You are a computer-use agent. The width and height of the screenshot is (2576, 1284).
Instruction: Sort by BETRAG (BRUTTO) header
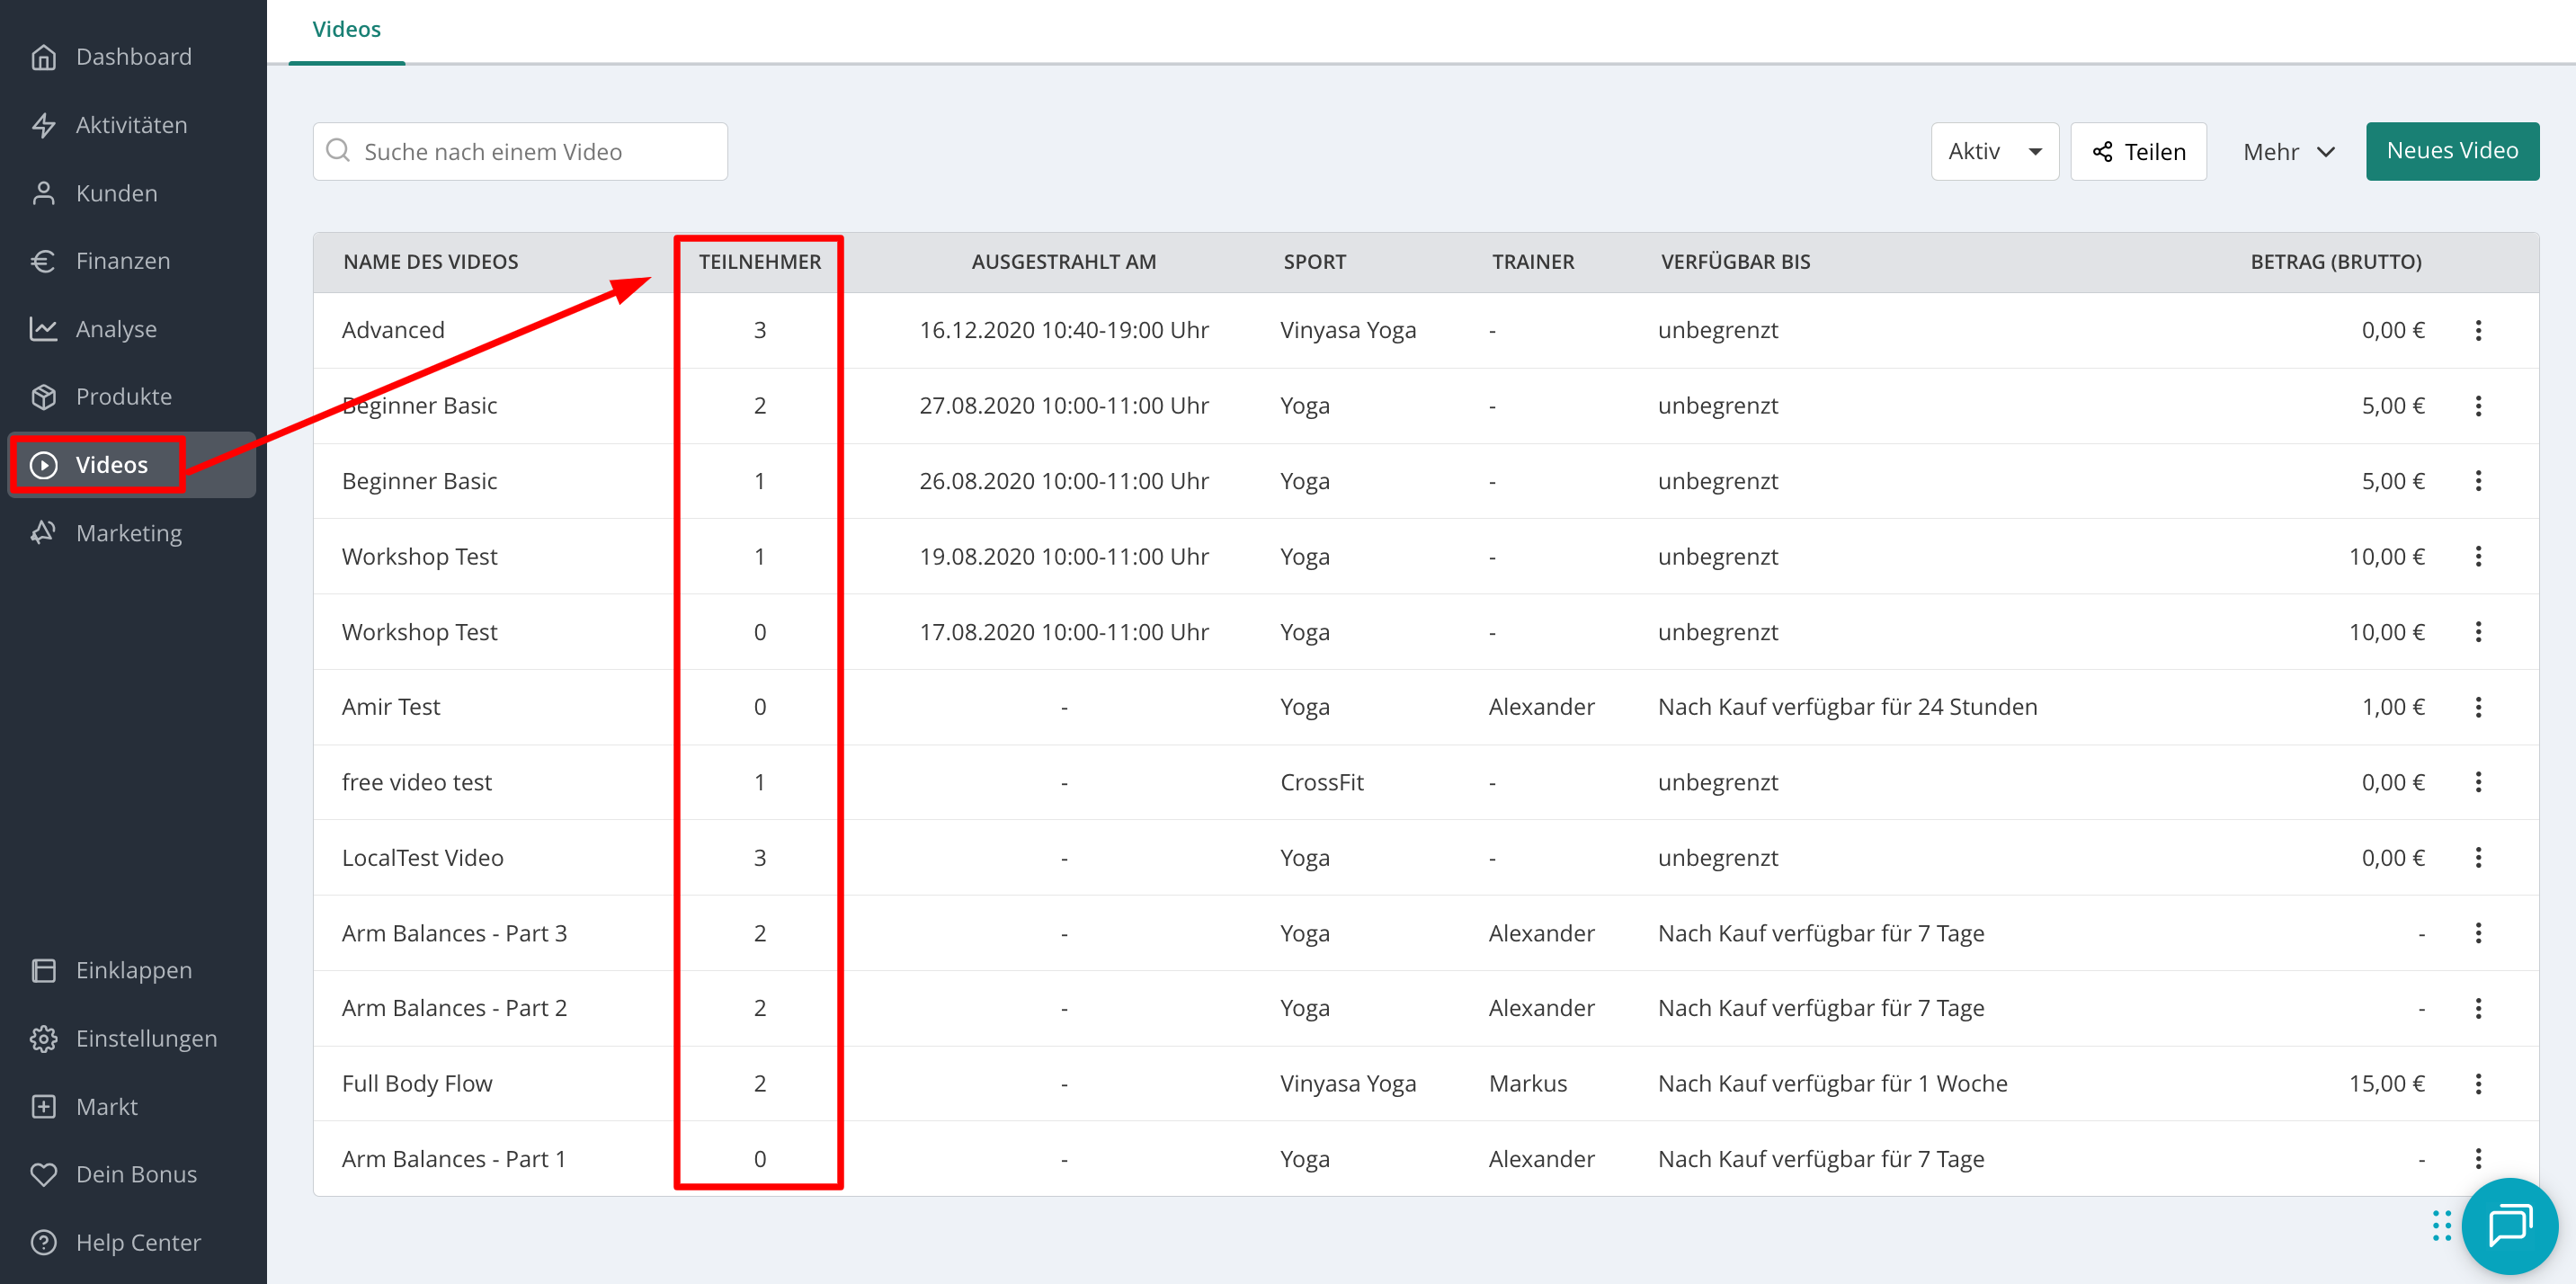pos(2335,262)
